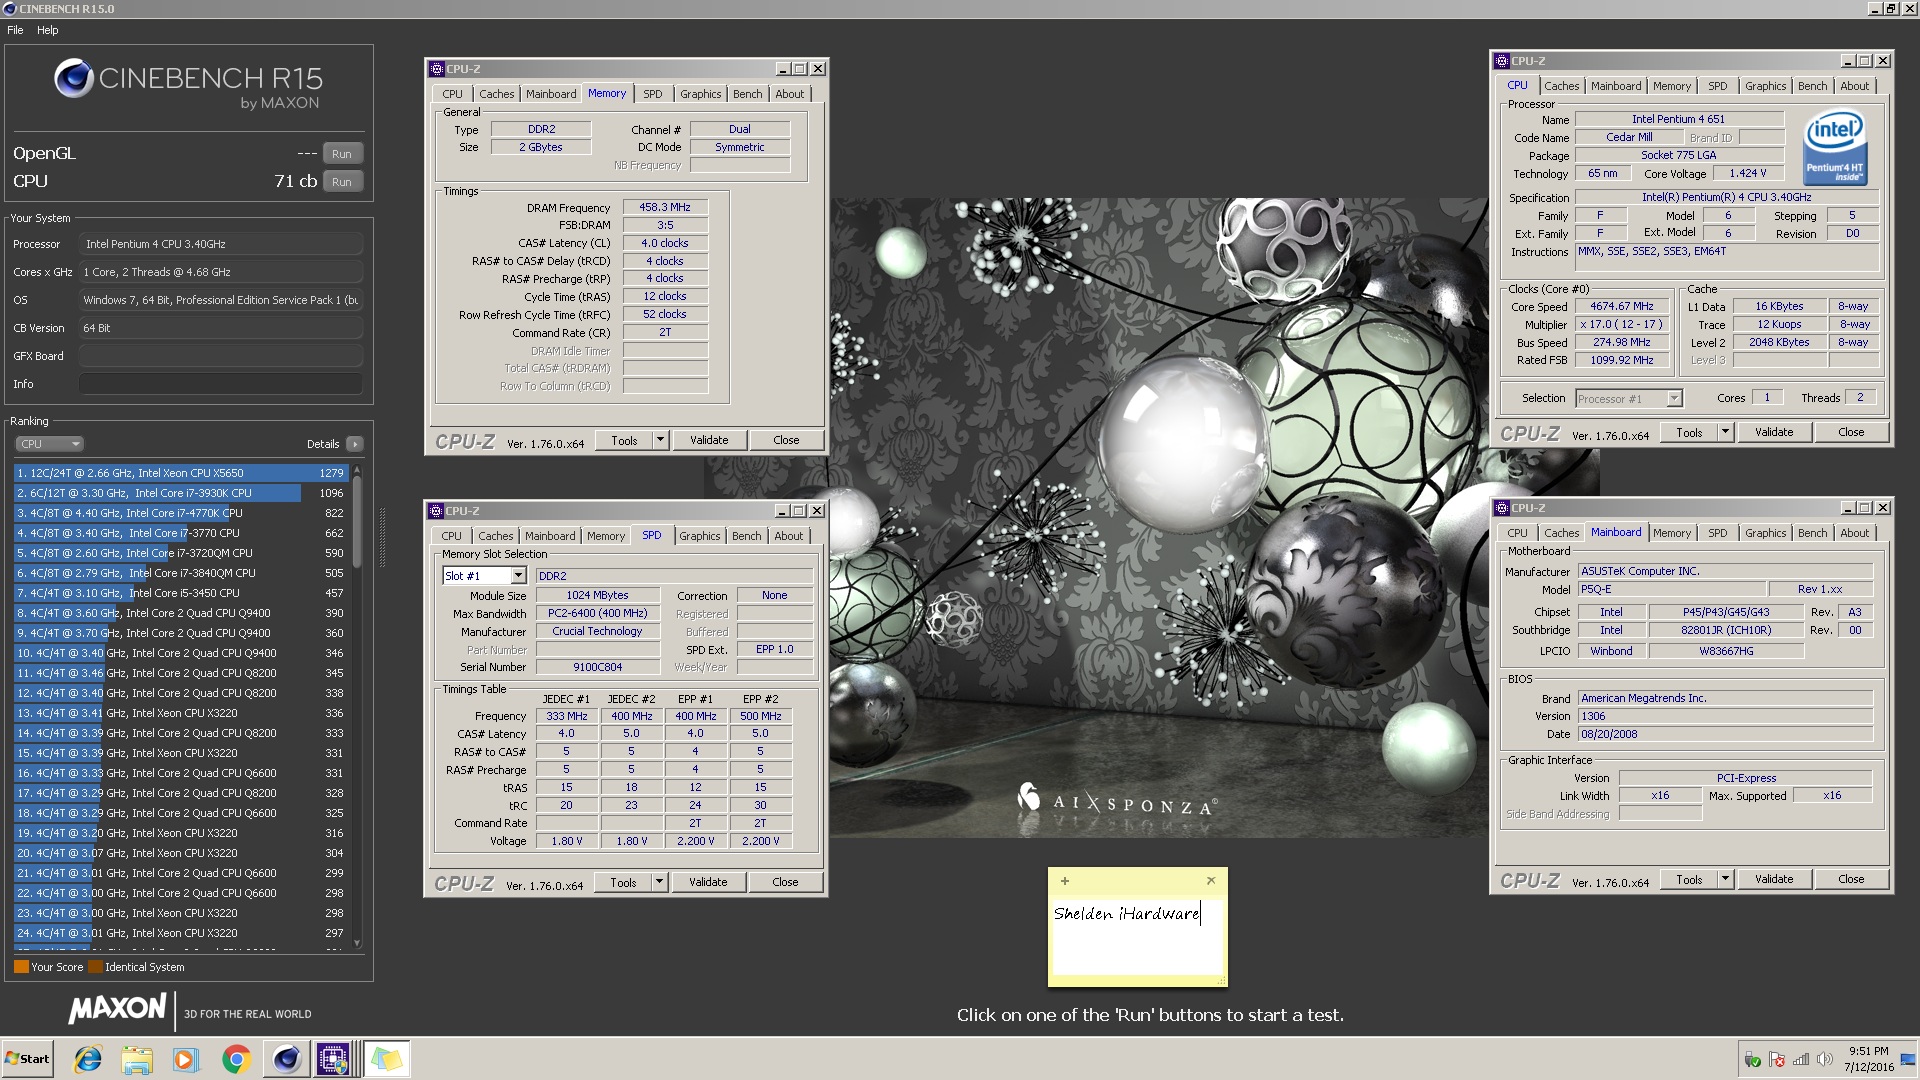Open the Action Center flag icon in tray

[1777, 1060]
